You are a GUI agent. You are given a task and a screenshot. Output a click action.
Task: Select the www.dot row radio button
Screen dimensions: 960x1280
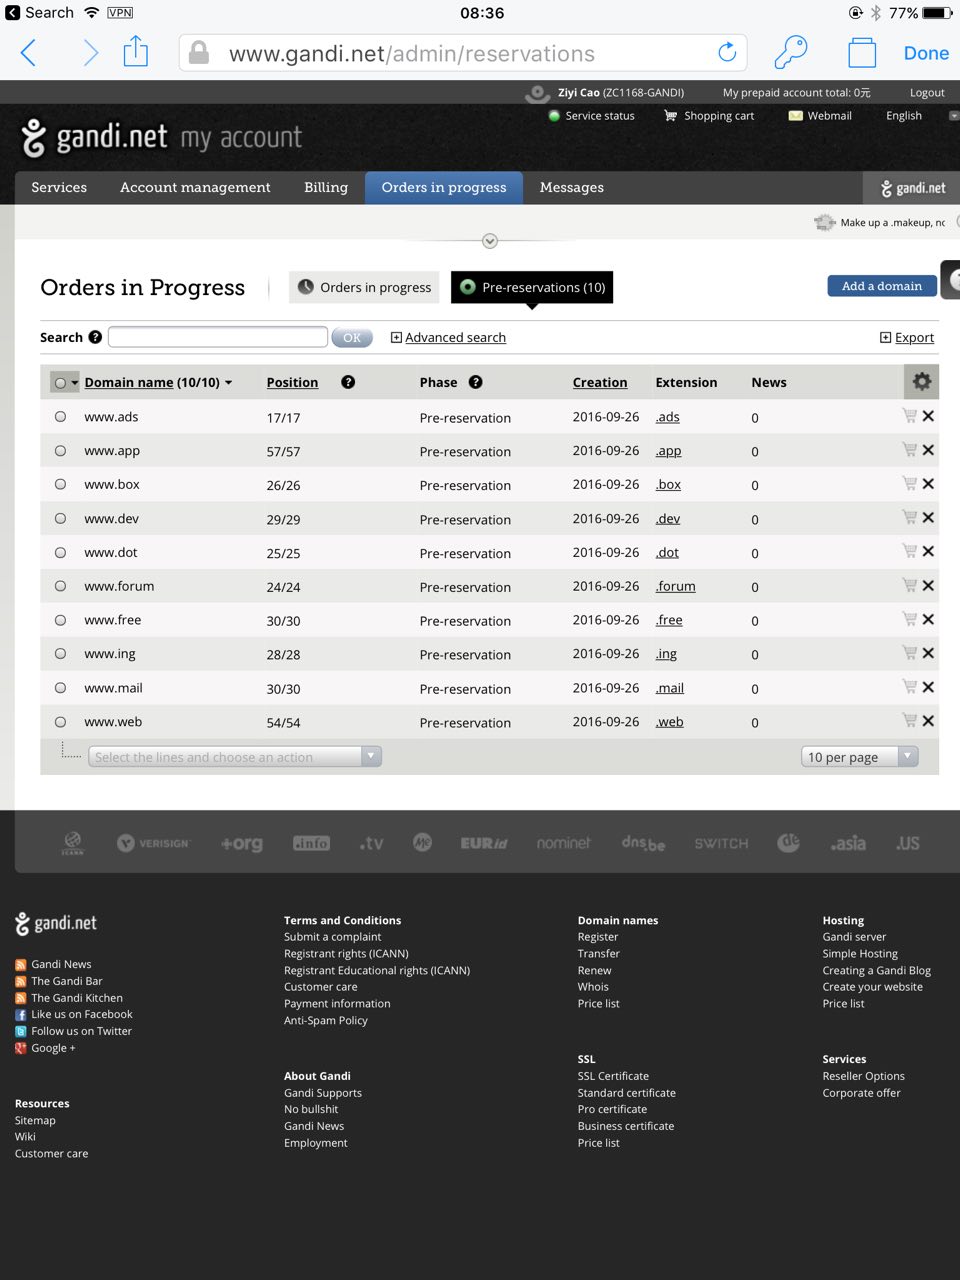click(60, 552)
